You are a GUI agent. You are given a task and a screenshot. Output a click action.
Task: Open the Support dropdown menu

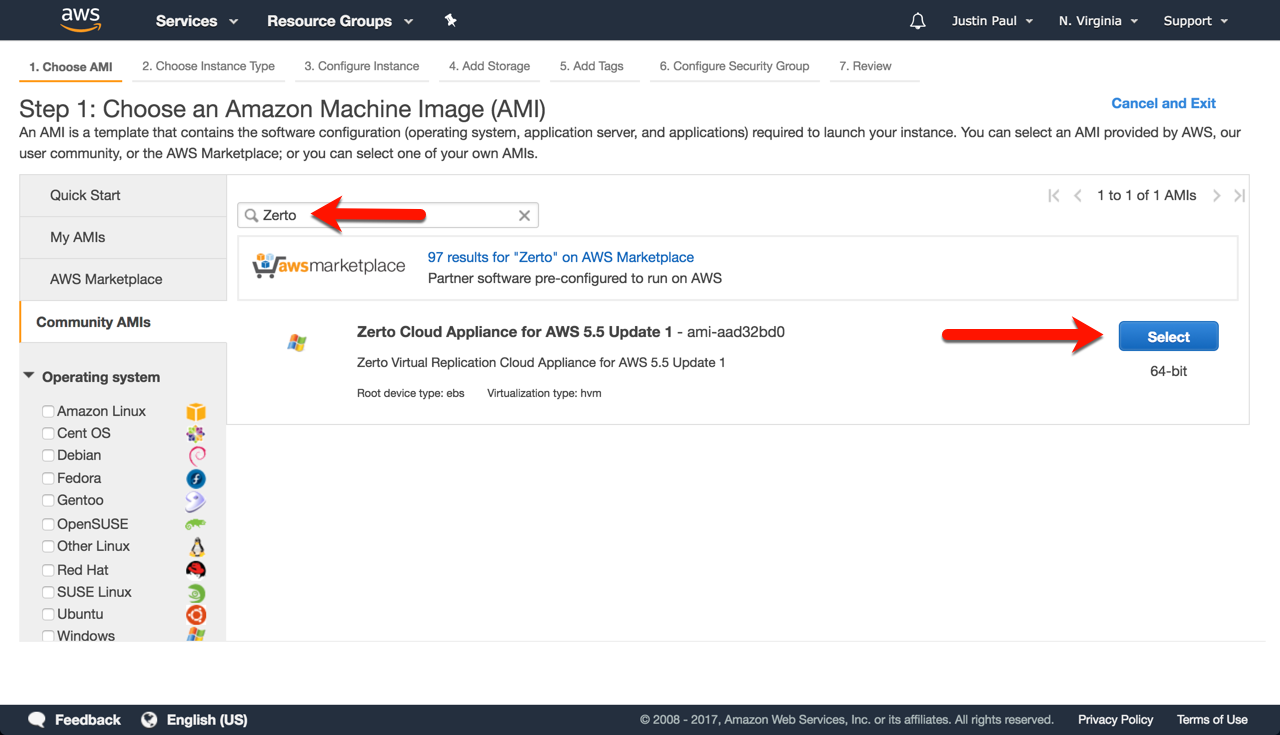click(x=1195, y=21)
